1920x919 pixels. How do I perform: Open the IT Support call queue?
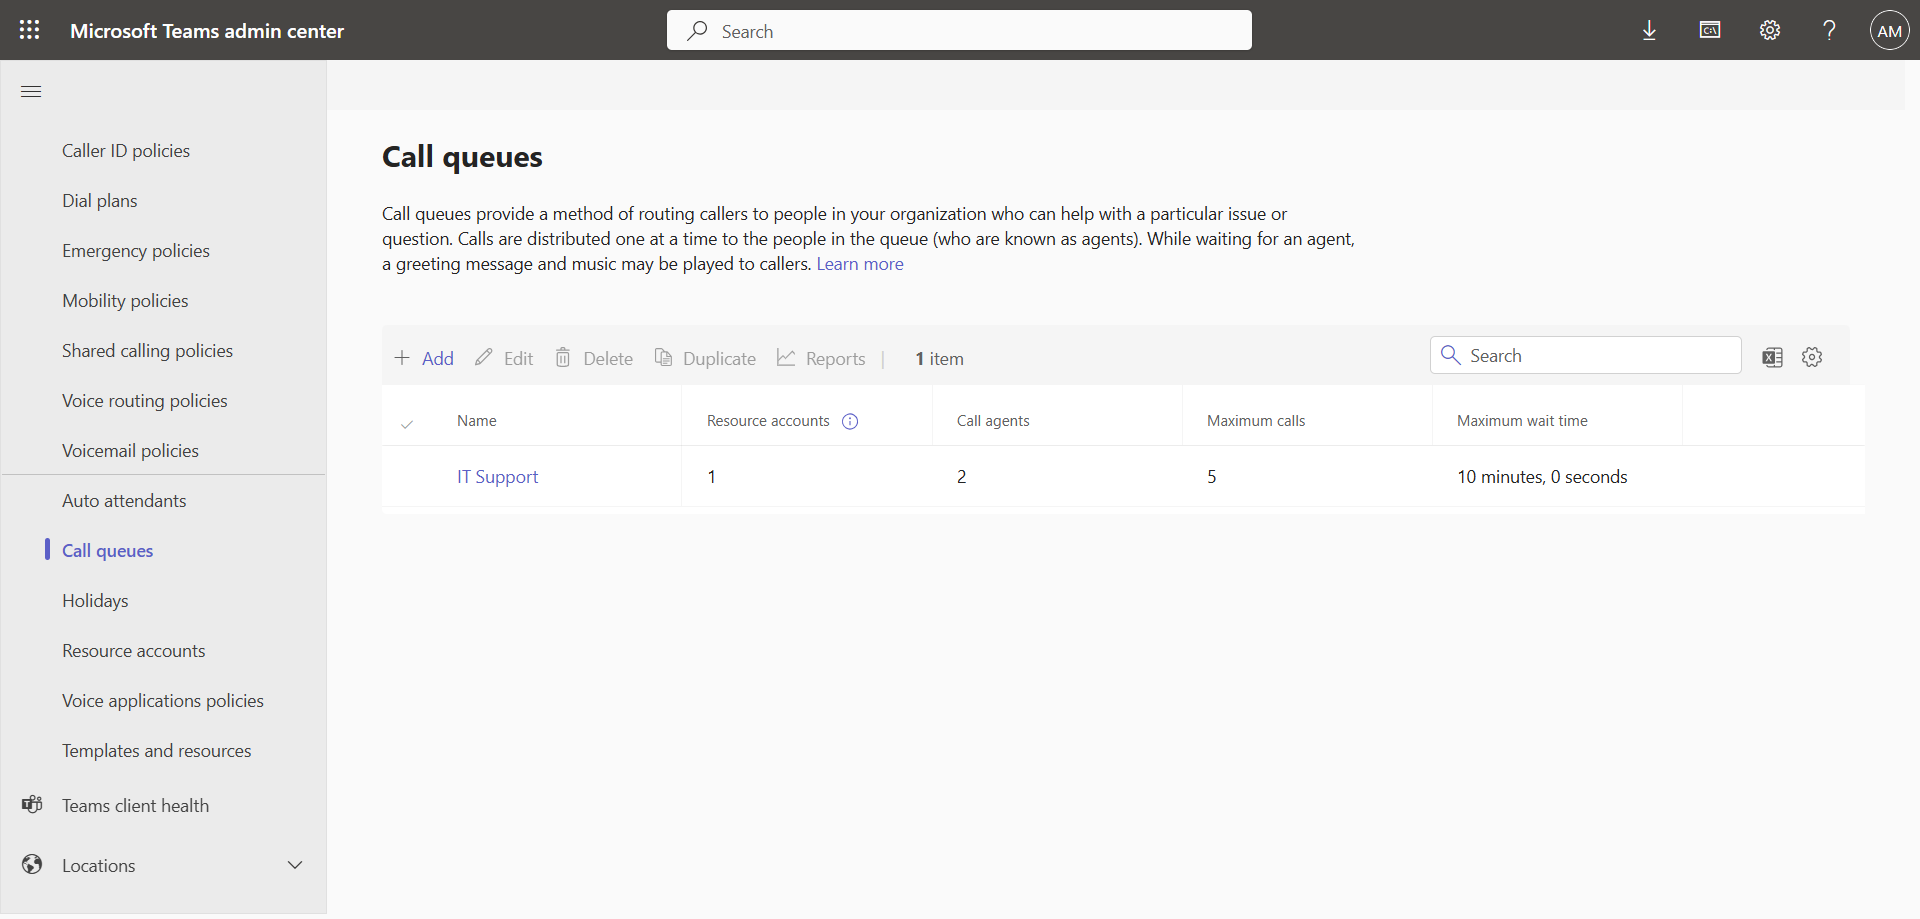tap(497, 477)
